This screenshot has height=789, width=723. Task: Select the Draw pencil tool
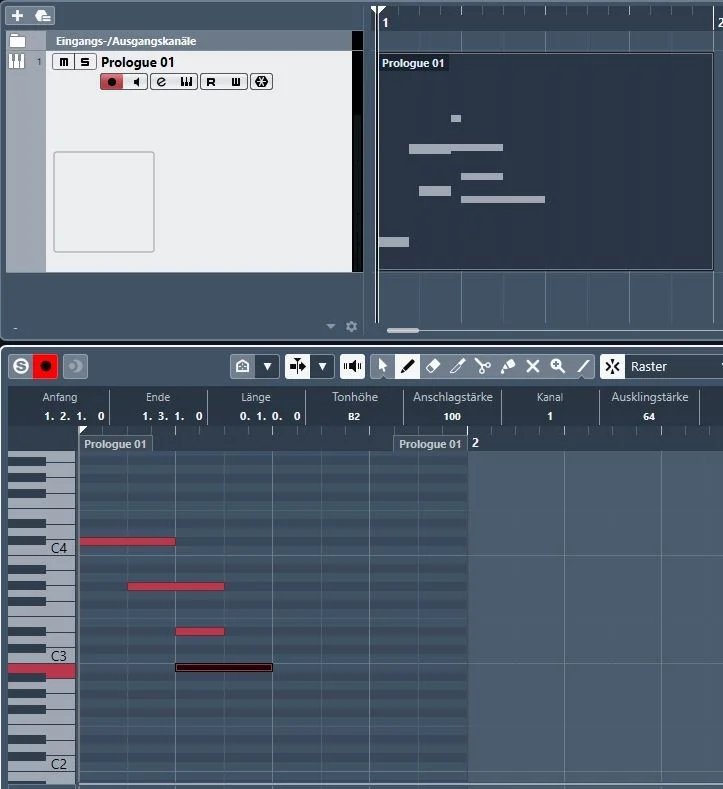tap(407, 366)
